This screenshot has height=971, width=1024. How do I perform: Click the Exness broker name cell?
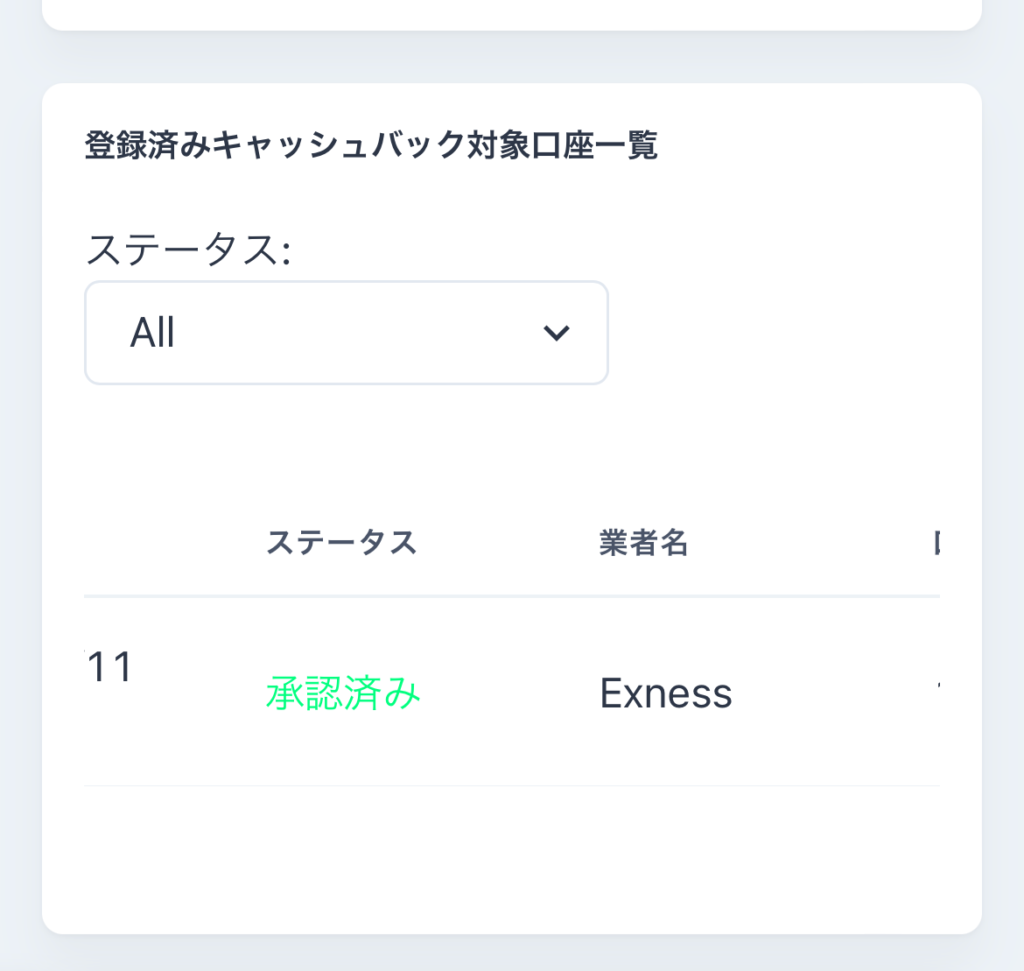coord(665,693)
